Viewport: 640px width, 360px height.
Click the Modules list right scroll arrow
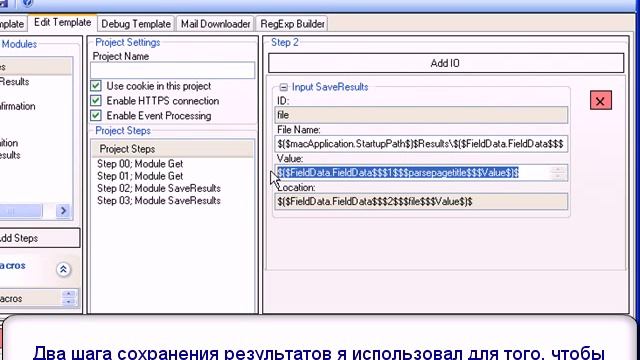point(63,211)
